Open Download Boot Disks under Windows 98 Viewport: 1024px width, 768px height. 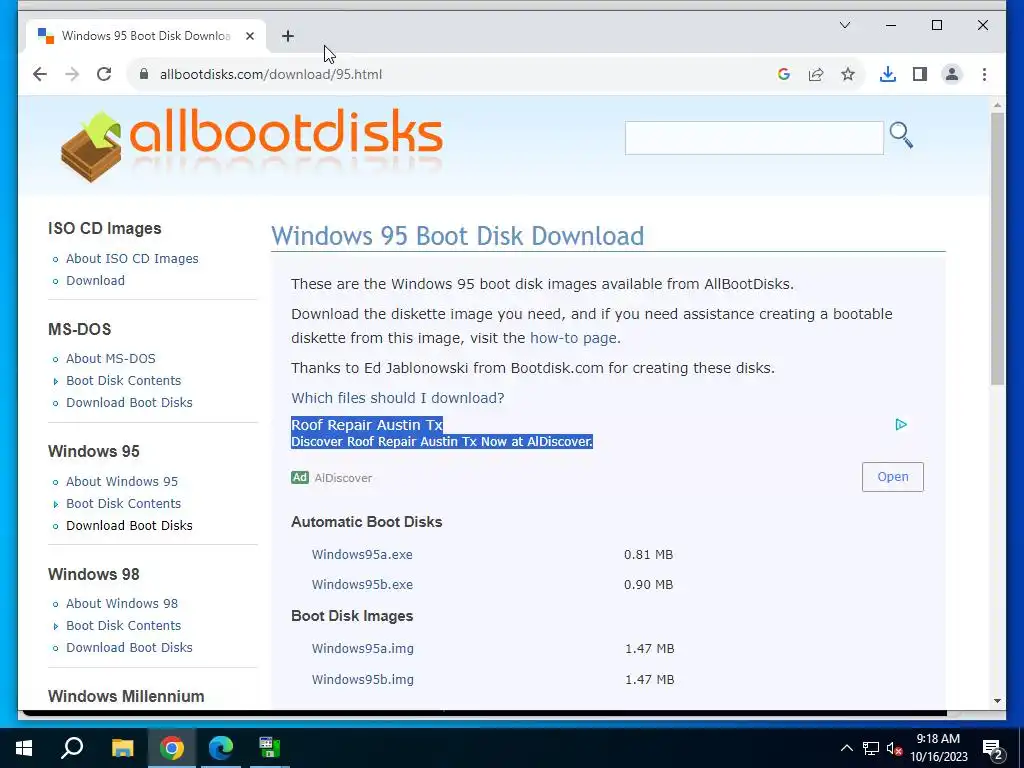[129, 647]
